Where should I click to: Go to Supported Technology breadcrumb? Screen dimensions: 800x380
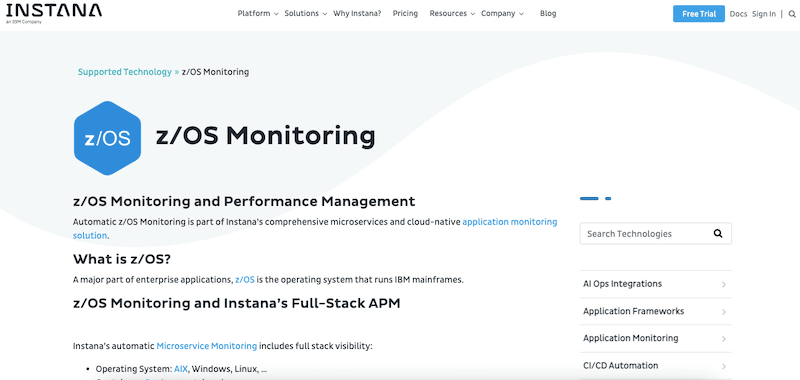[x=124, y=72]
